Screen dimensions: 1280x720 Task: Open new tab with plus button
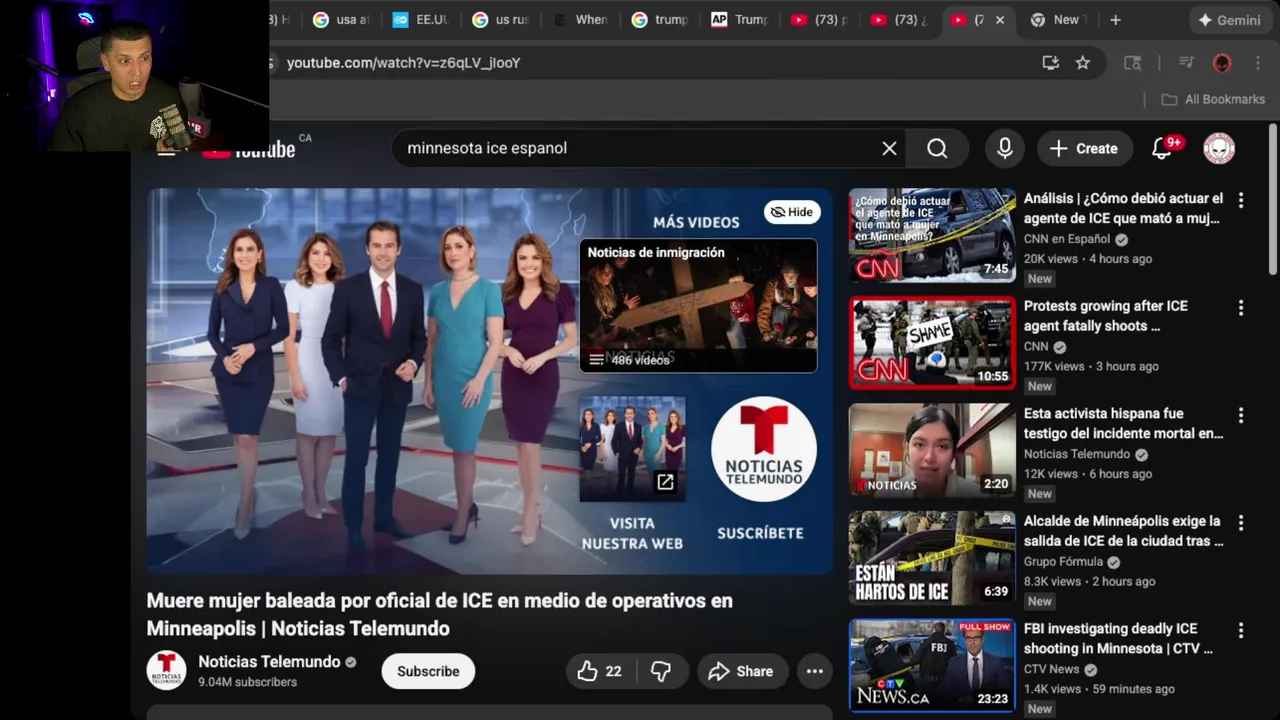(x=1115, y=20)
